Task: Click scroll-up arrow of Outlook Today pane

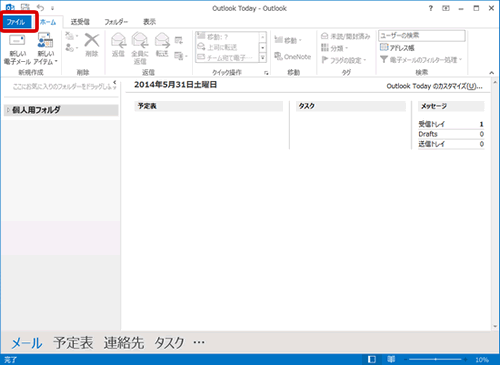Action: click(495, 82)
